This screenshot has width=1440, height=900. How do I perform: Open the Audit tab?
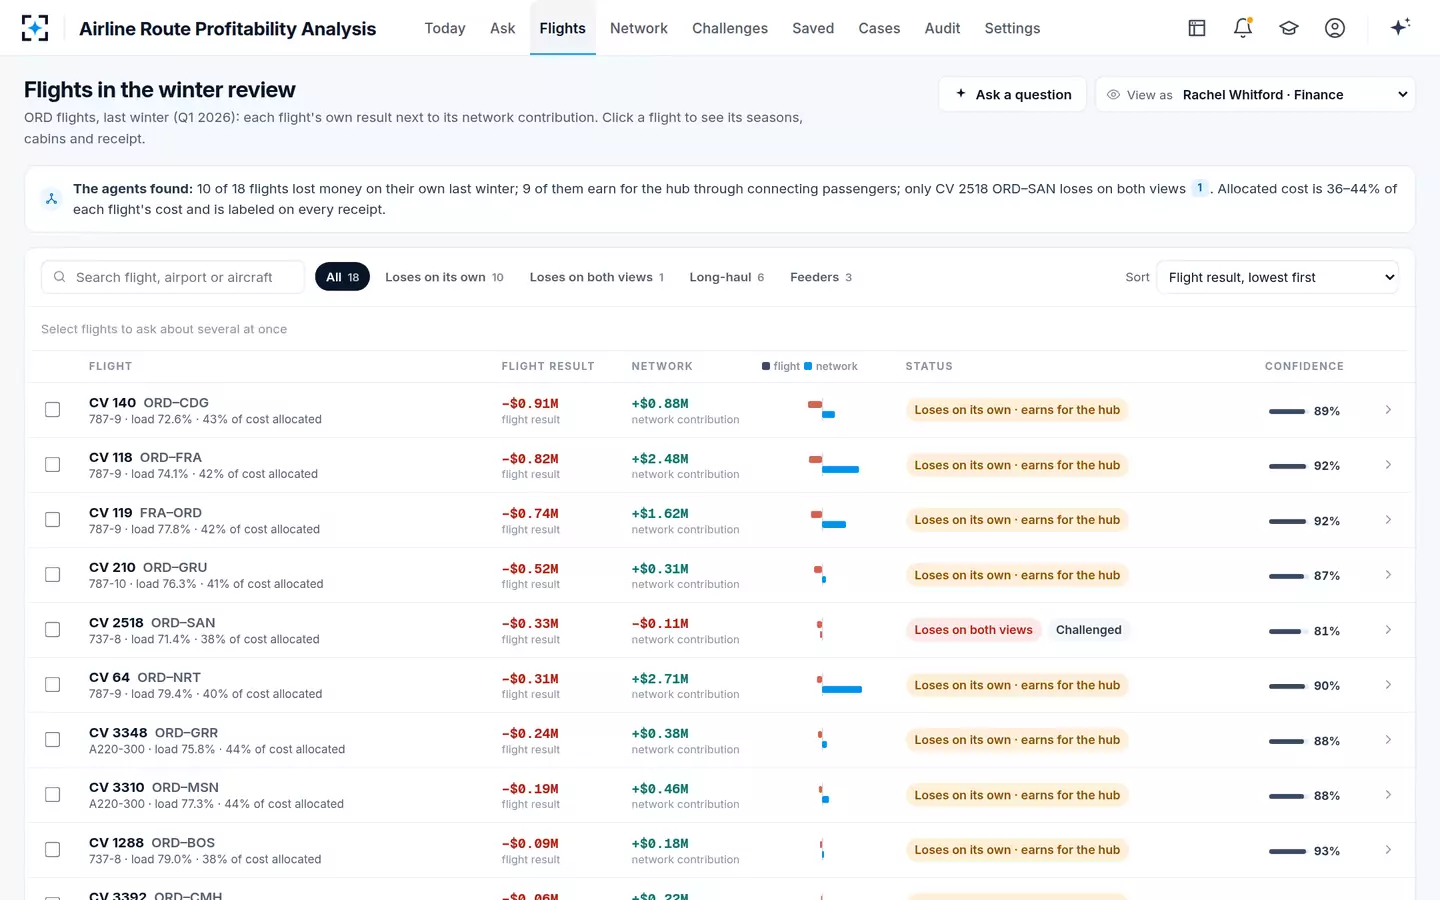pos(942,28)
